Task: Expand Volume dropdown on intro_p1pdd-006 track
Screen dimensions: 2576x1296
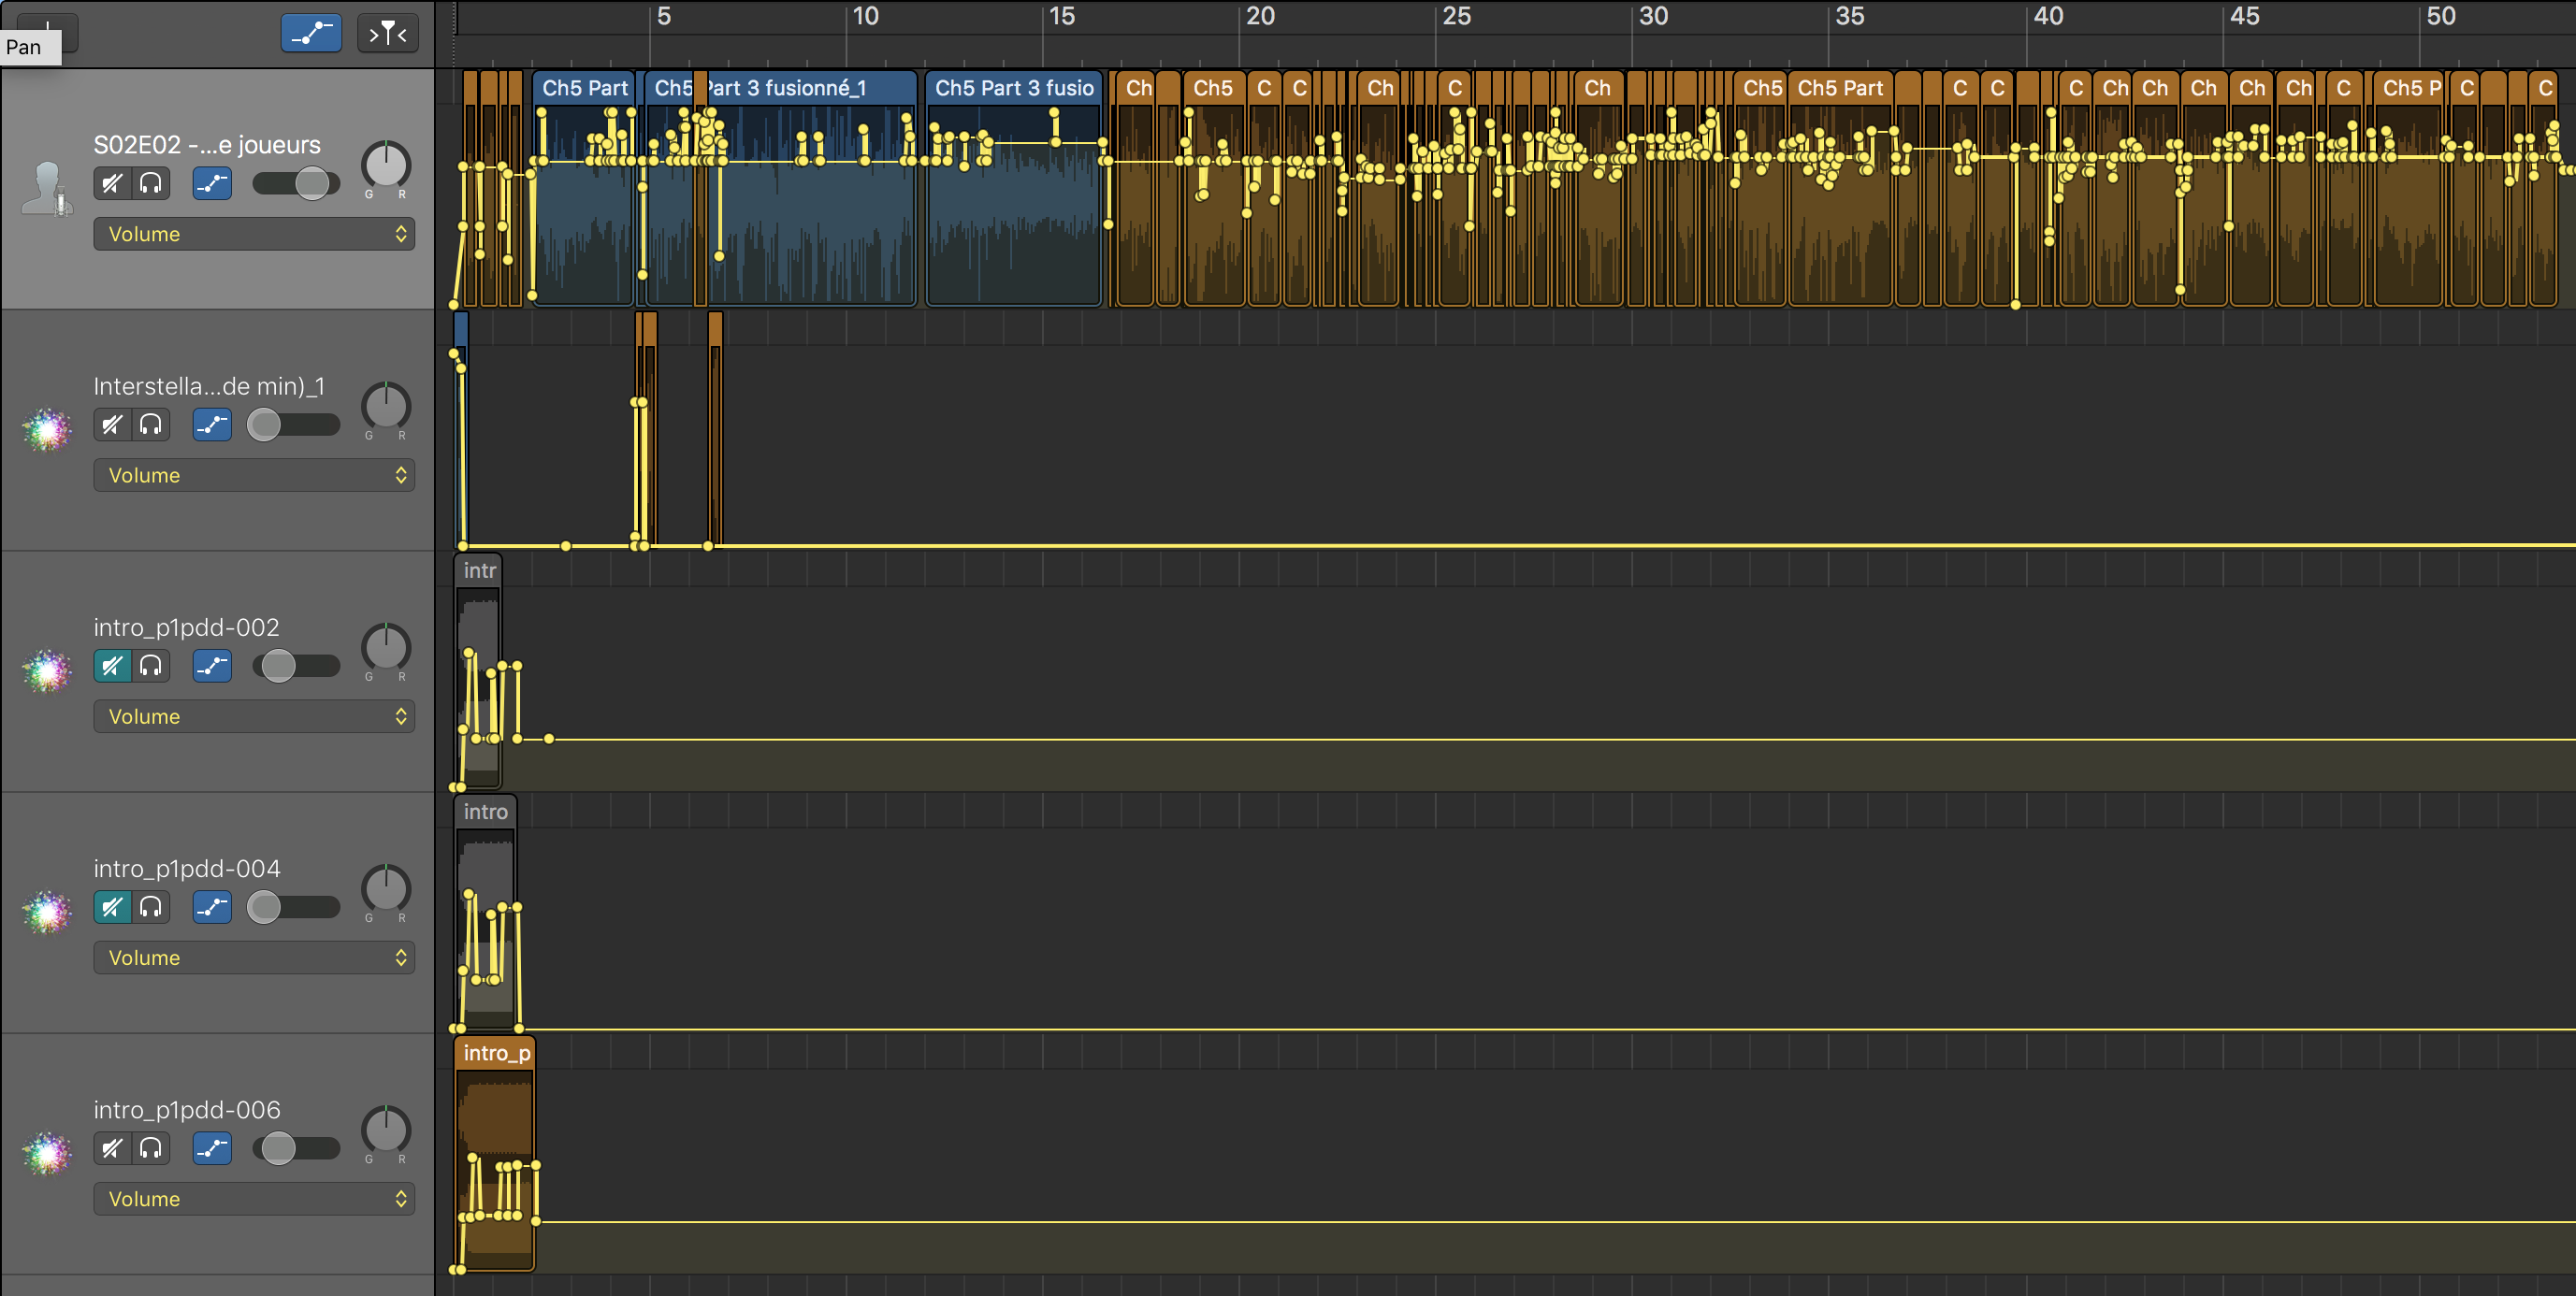Action: click(x=254, y=1199)
